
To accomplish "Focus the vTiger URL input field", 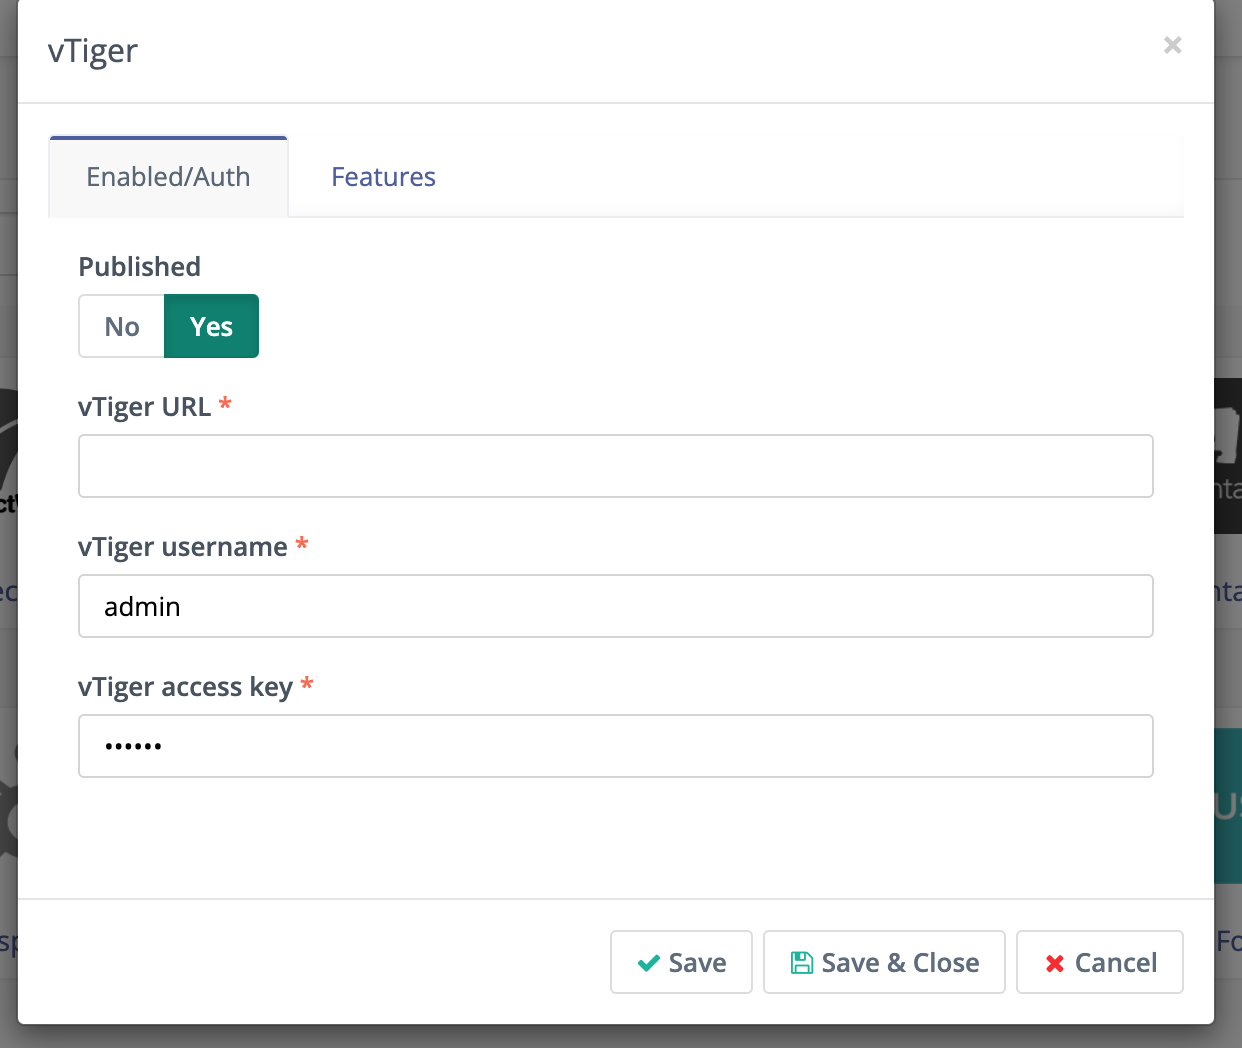I will tap(615, 466).
